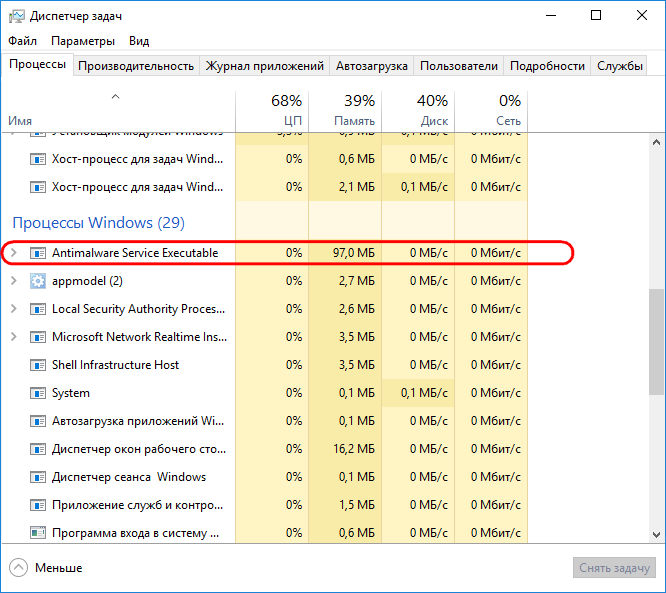Click the scrollbar down arrow
This screenshot has height=593, width=666.
(656, 534)
